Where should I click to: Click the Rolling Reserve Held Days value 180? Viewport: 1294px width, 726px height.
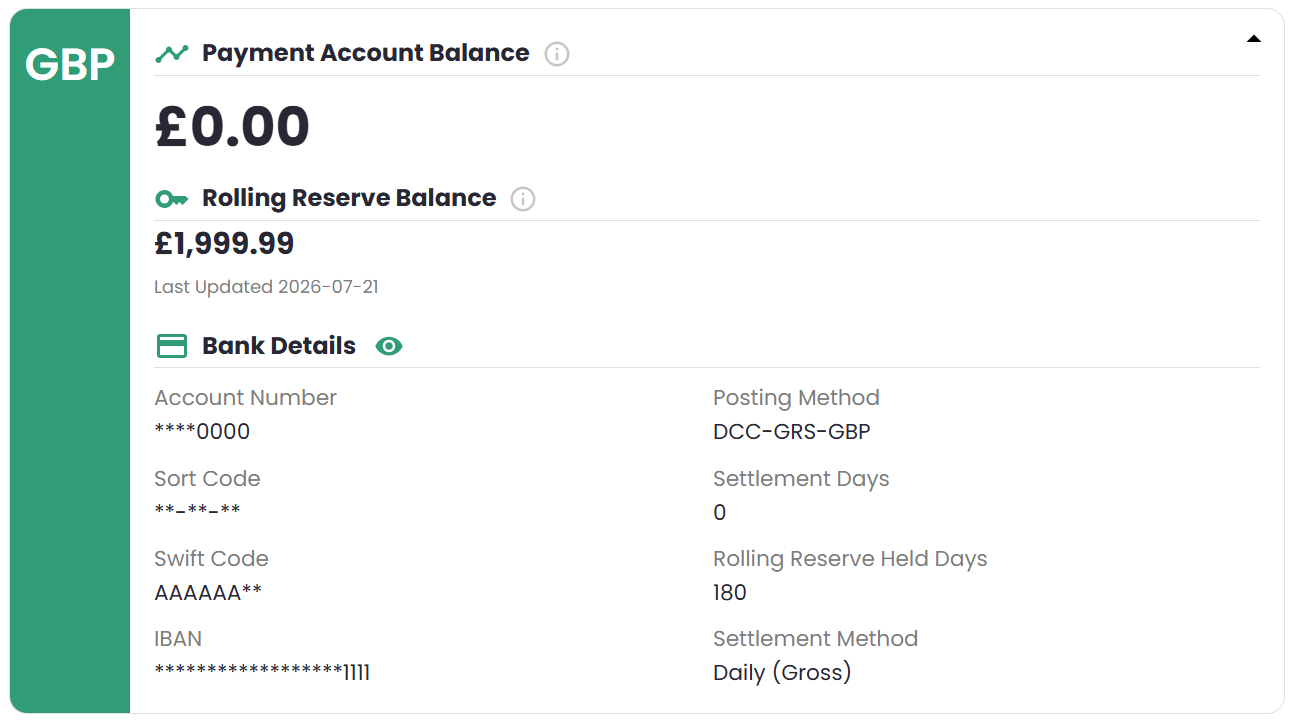pyautogui.click(x=730, y=592)
